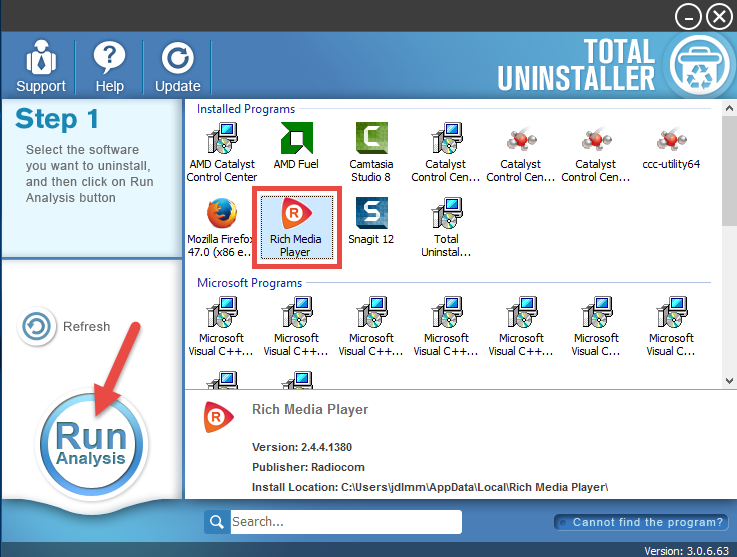Select the Total Uninstal... program entry

click(446, 228)
